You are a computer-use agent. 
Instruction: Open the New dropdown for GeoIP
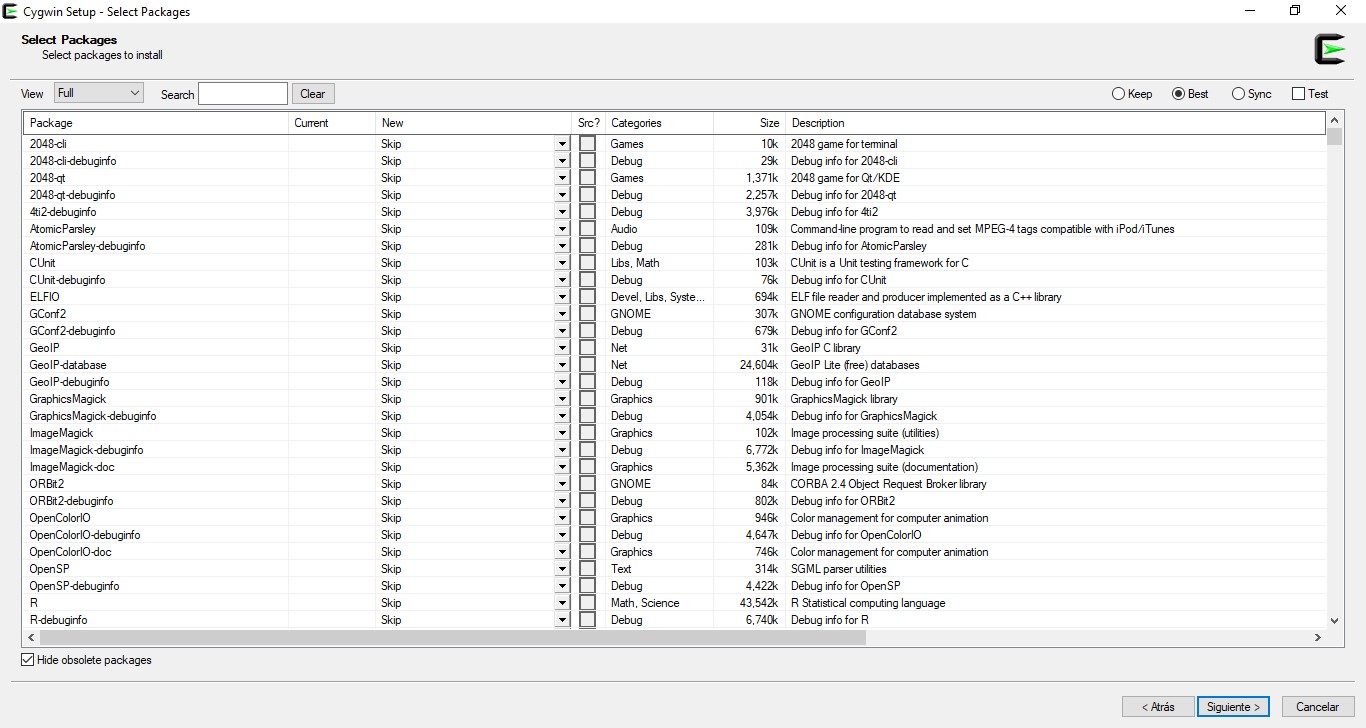click(561, 348)
